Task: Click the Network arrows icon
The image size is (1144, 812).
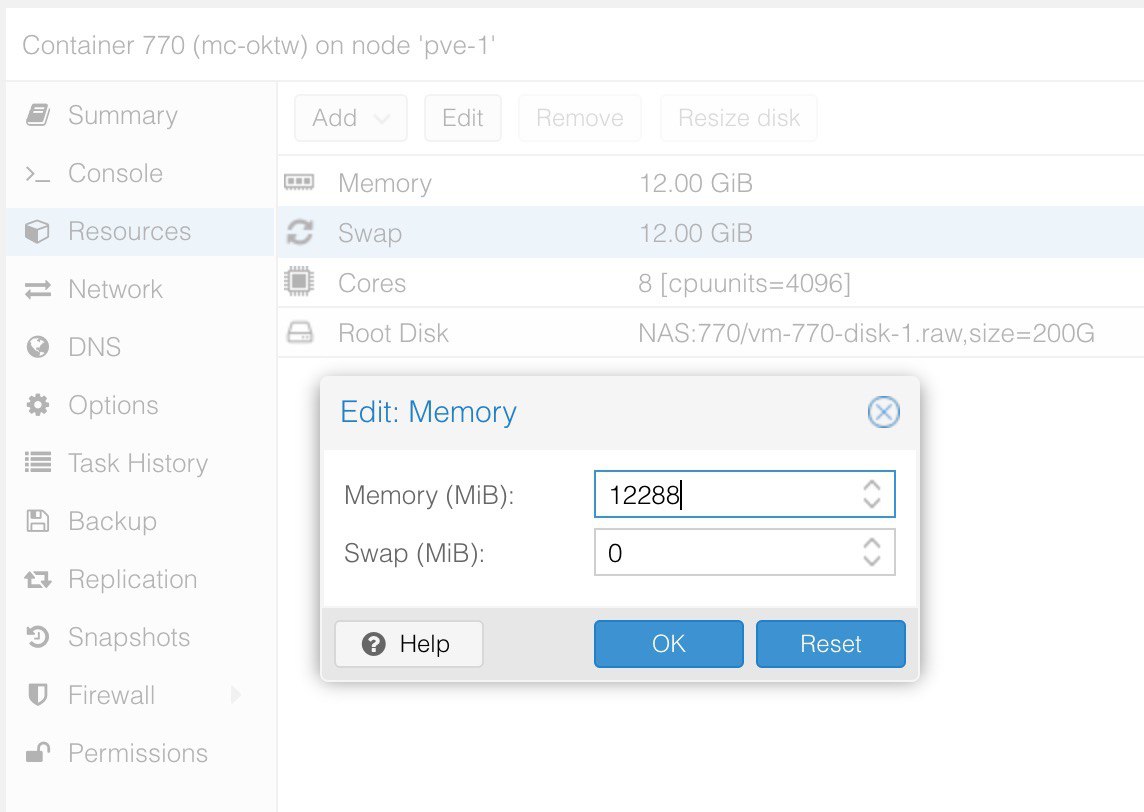Action: click(38, 290)
